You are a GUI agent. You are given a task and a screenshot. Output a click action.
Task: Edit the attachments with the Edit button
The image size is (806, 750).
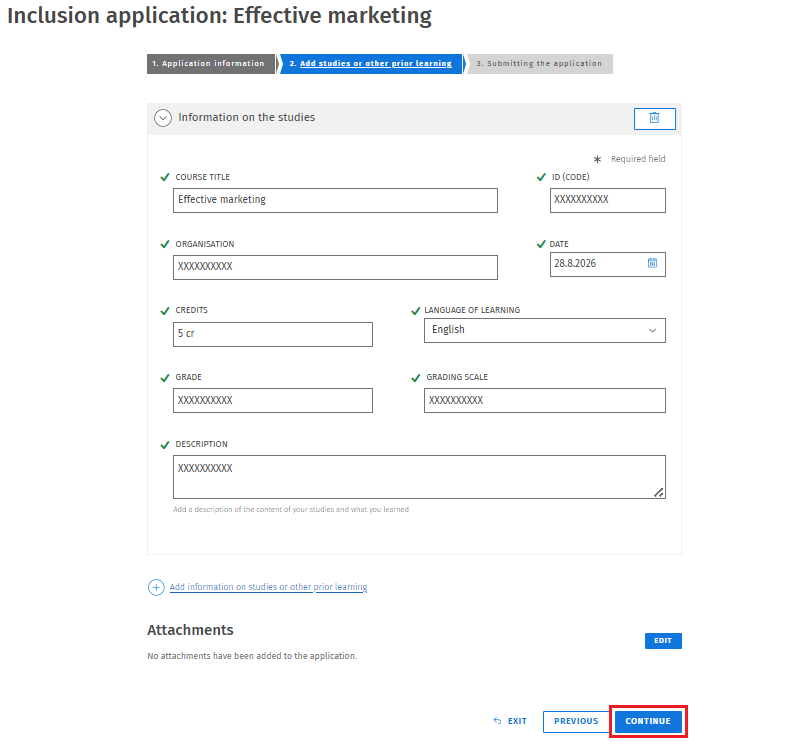click(x=663, y=641)
